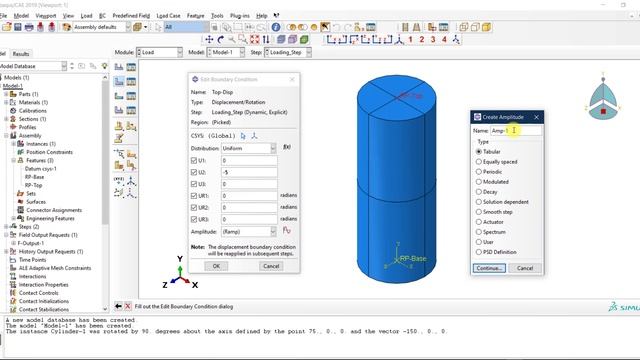Image resolution: width=640 pixels, height=360 pixels.
Task: Click the CSYS pick arrow icon
Action: click(x=243, y=136)
